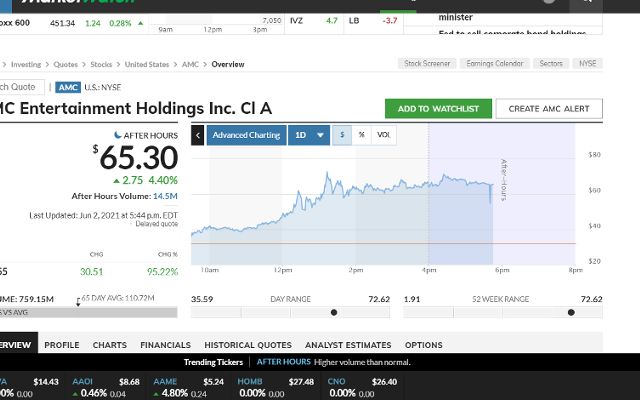The image size is (640, 400).
Task: Click the day range marker dot
Action: [x=334, y=313]
